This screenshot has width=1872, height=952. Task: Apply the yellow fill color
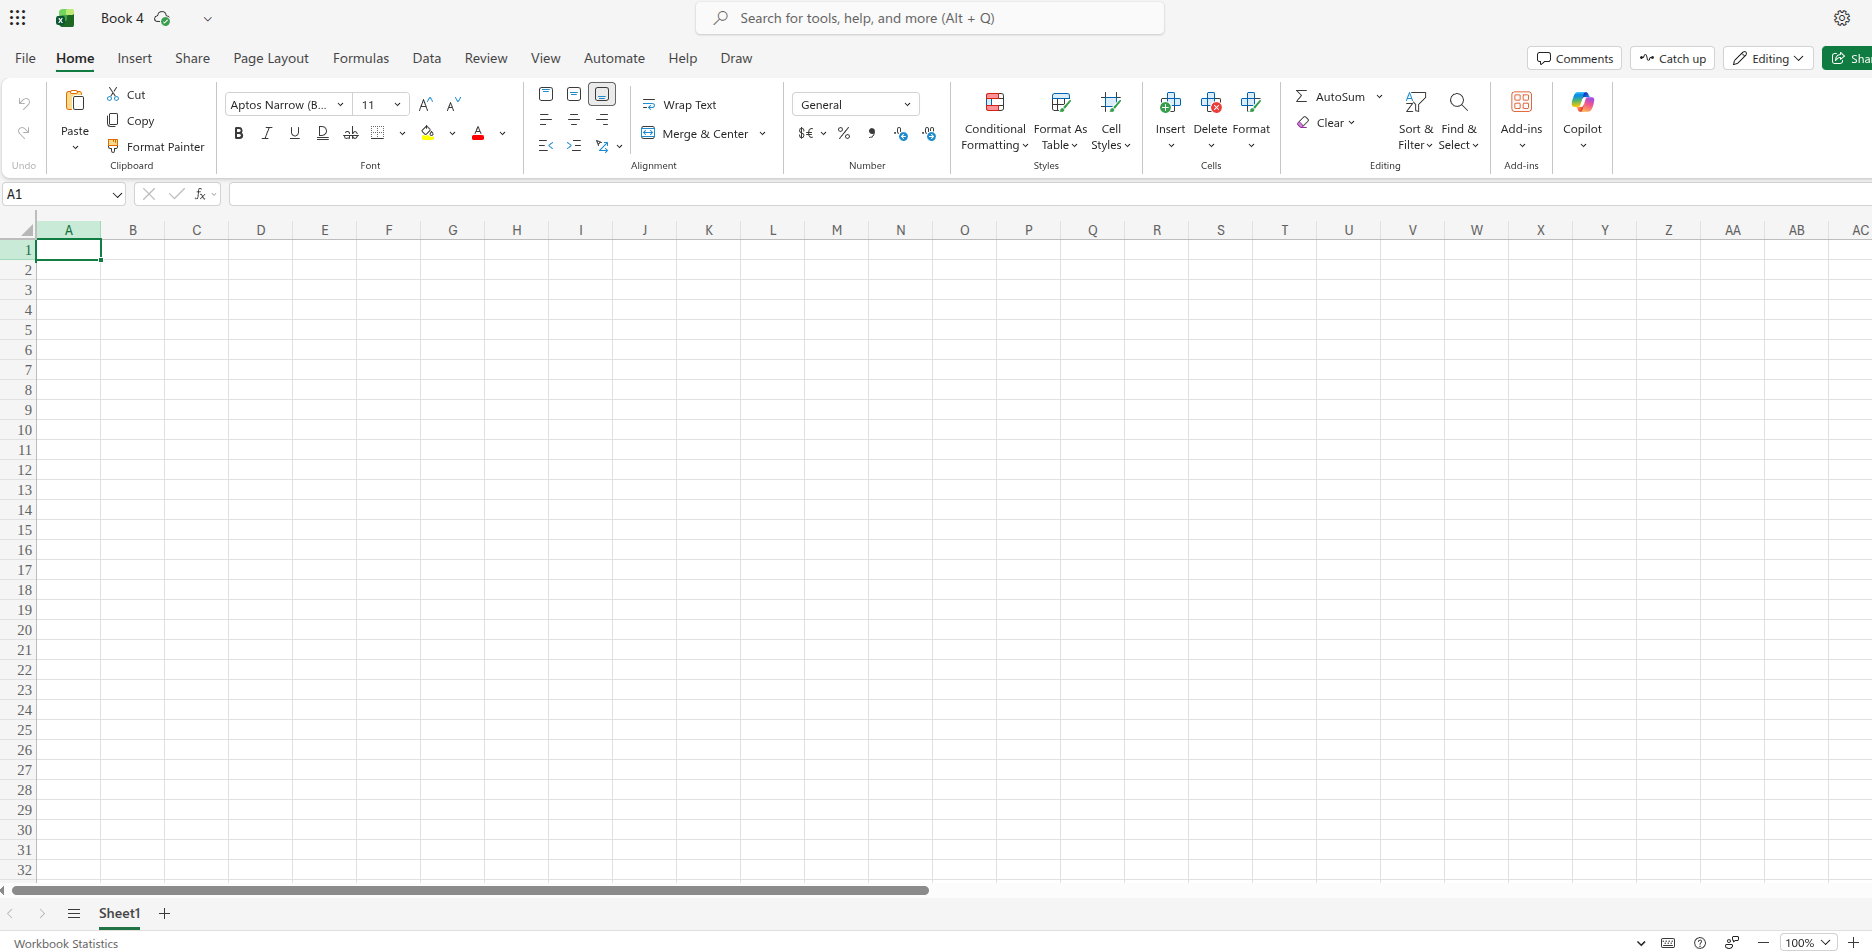click(428, 133)
